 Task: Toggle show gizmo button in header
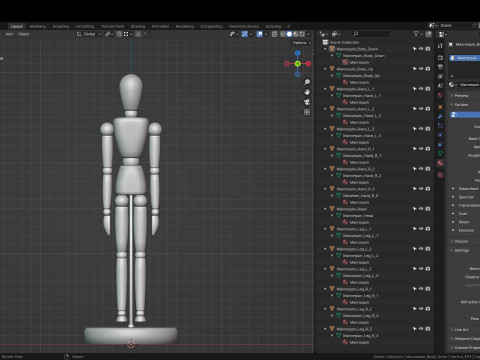245,34
